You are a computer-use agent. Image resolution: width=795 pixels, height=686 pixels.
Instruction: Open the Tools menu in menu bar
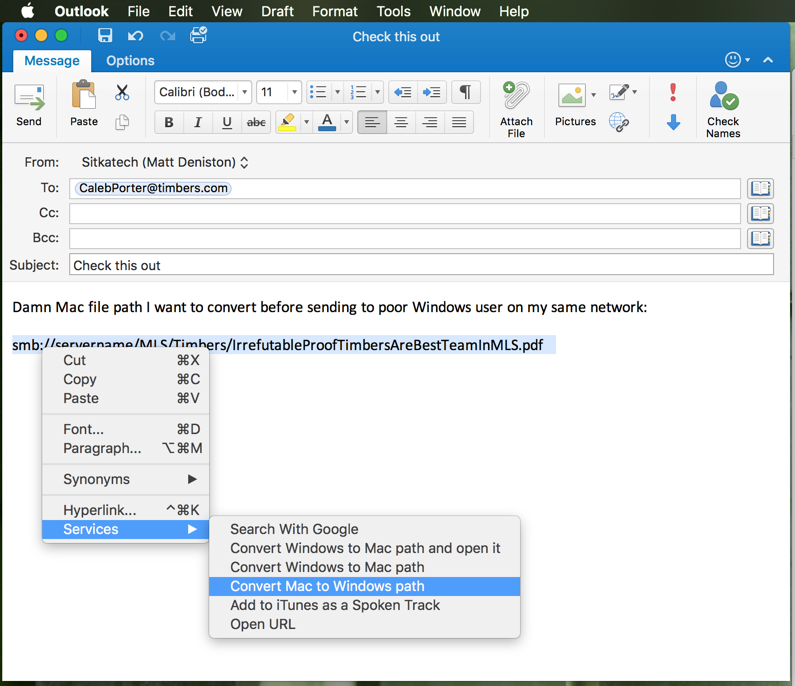393,11
